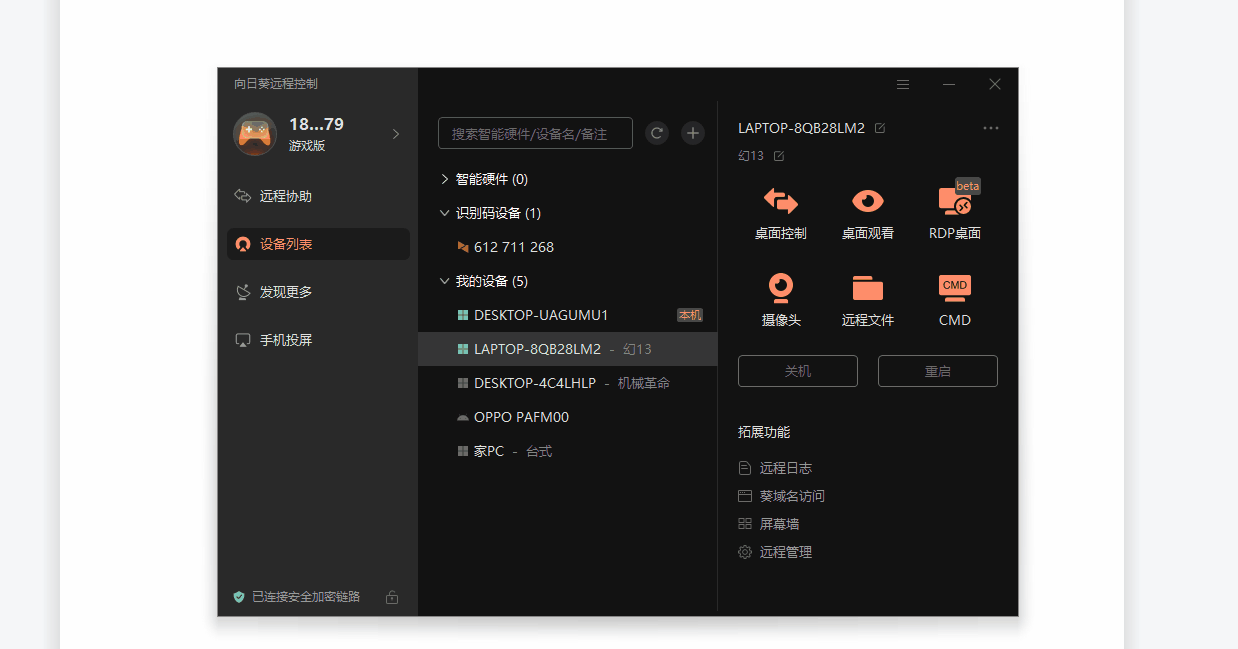Select the OPPO PAFM00 device

pos(567,417)
